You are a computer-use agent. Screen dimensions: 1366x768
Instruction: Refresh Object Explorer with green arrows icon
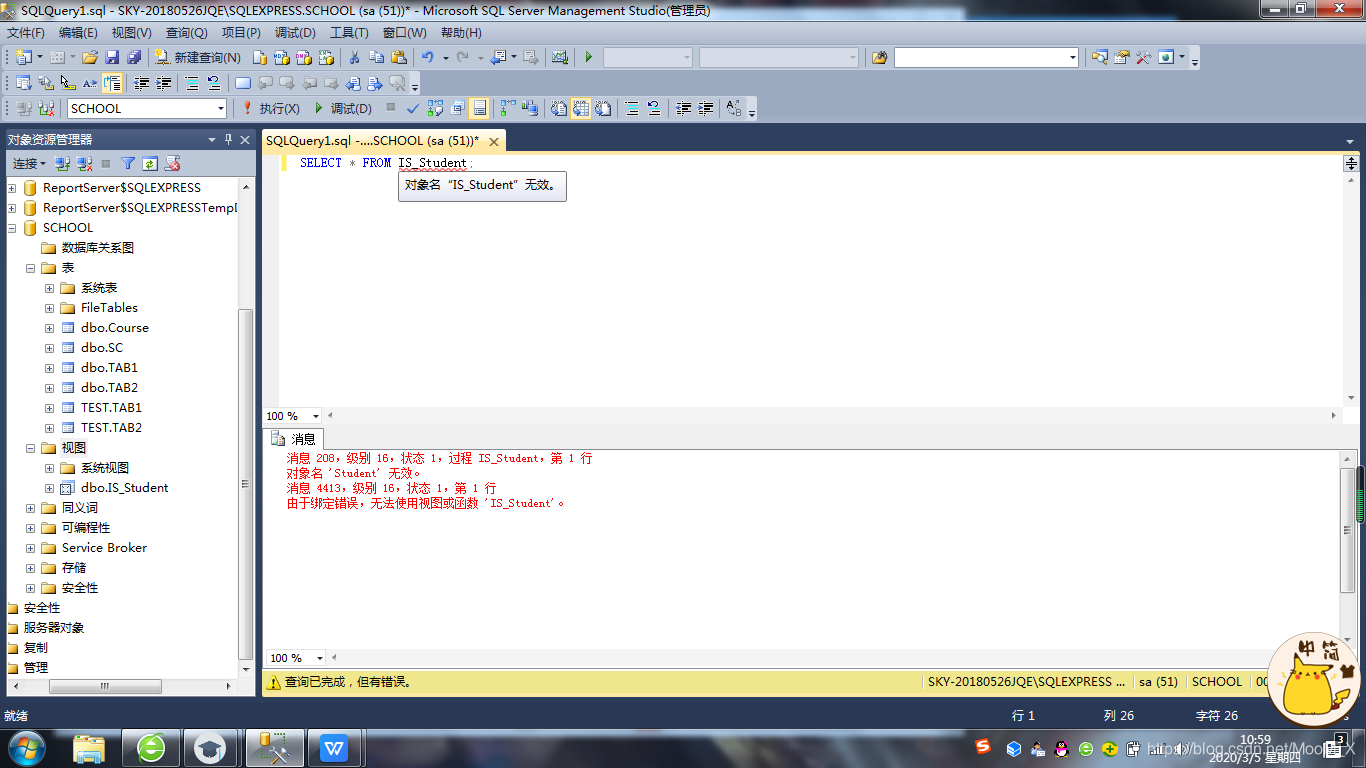150,163
